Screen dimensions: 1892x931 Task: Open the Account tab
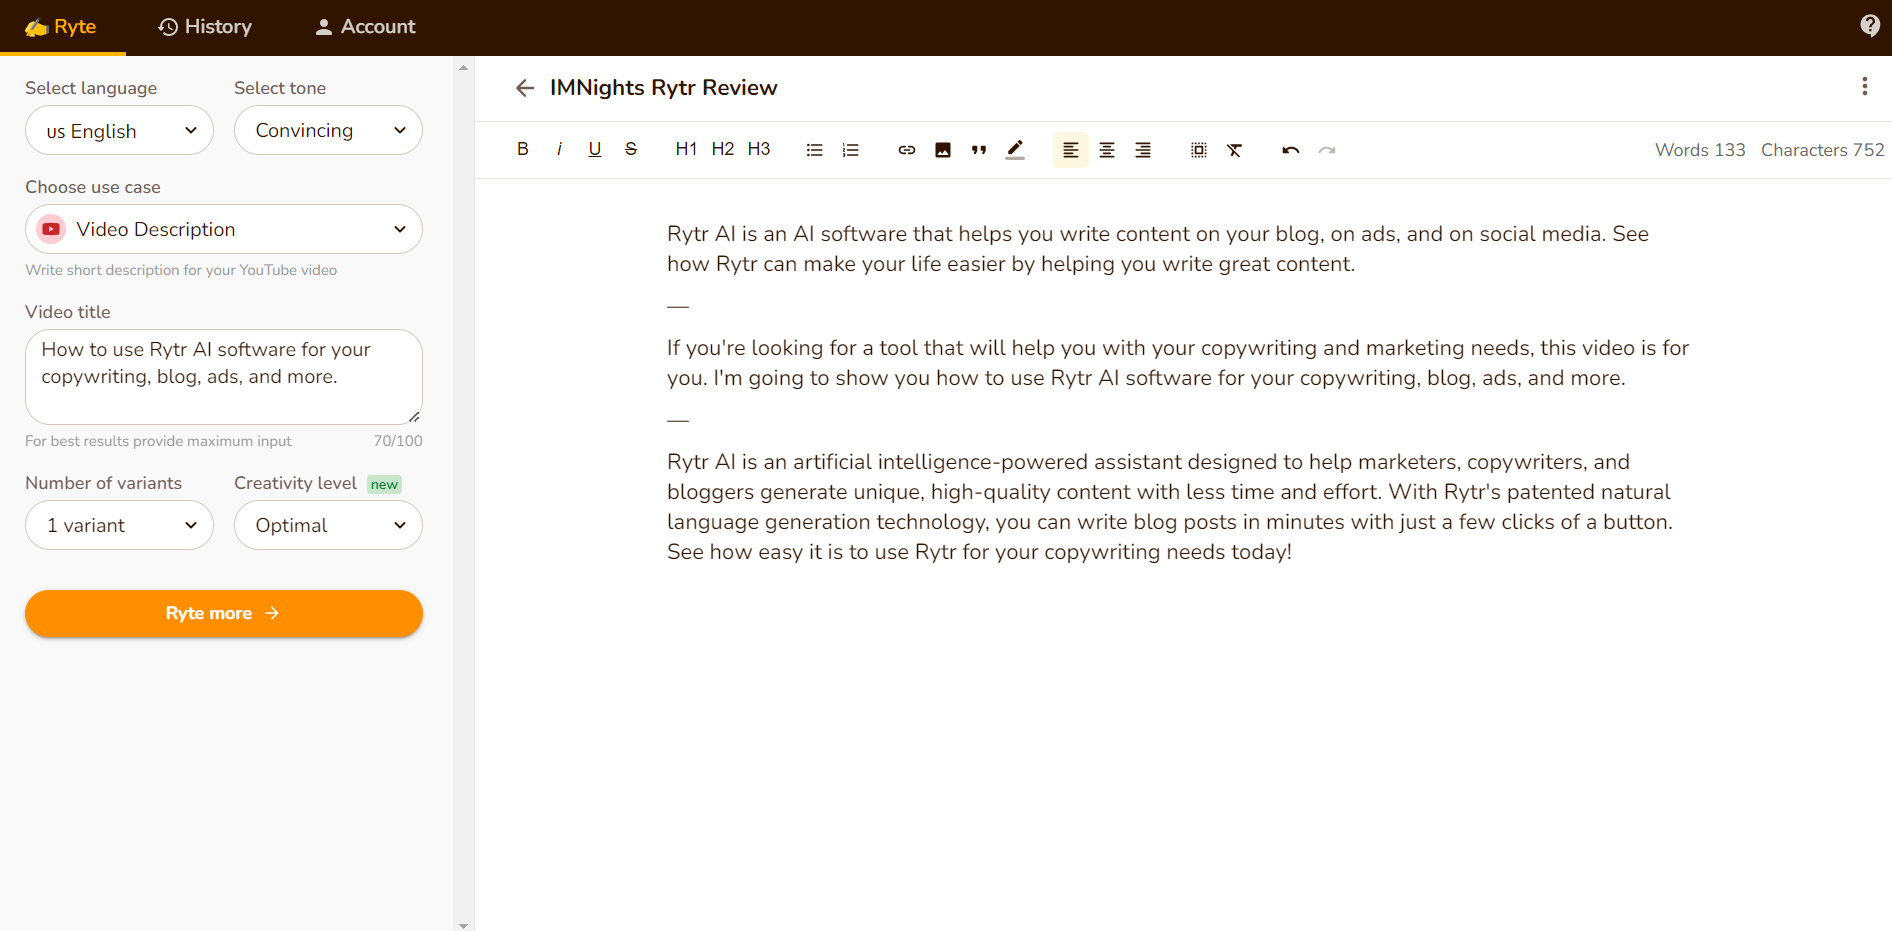tap(365, 27)
